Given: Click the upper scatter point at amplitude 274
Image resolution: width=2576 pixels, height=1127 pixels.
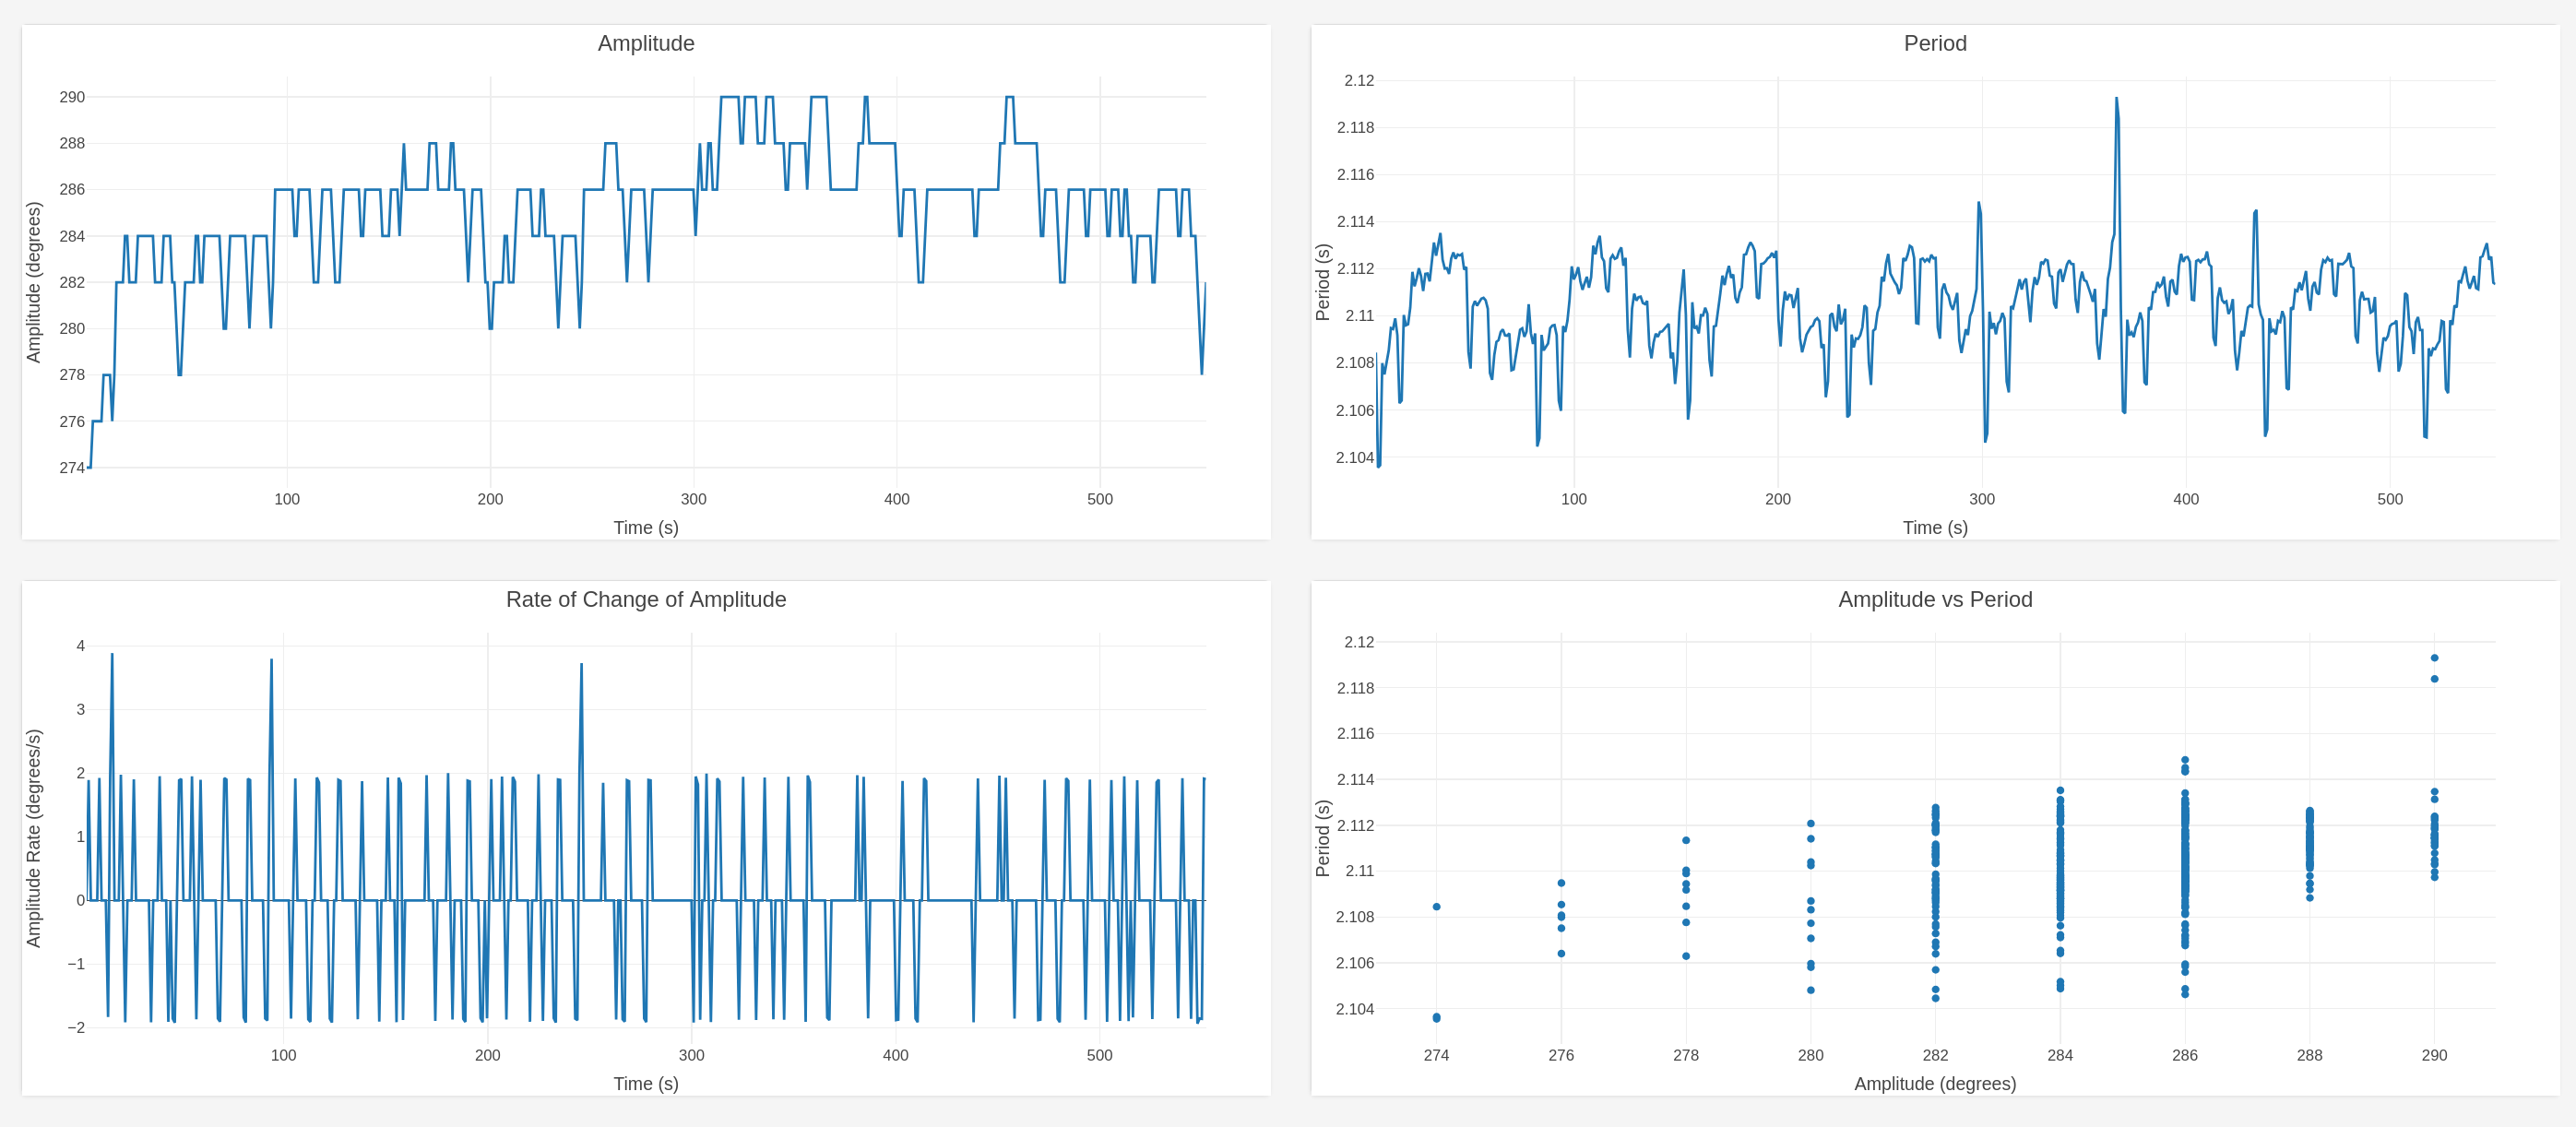Looking at the screenshot, I should [x=1436, y=907].
